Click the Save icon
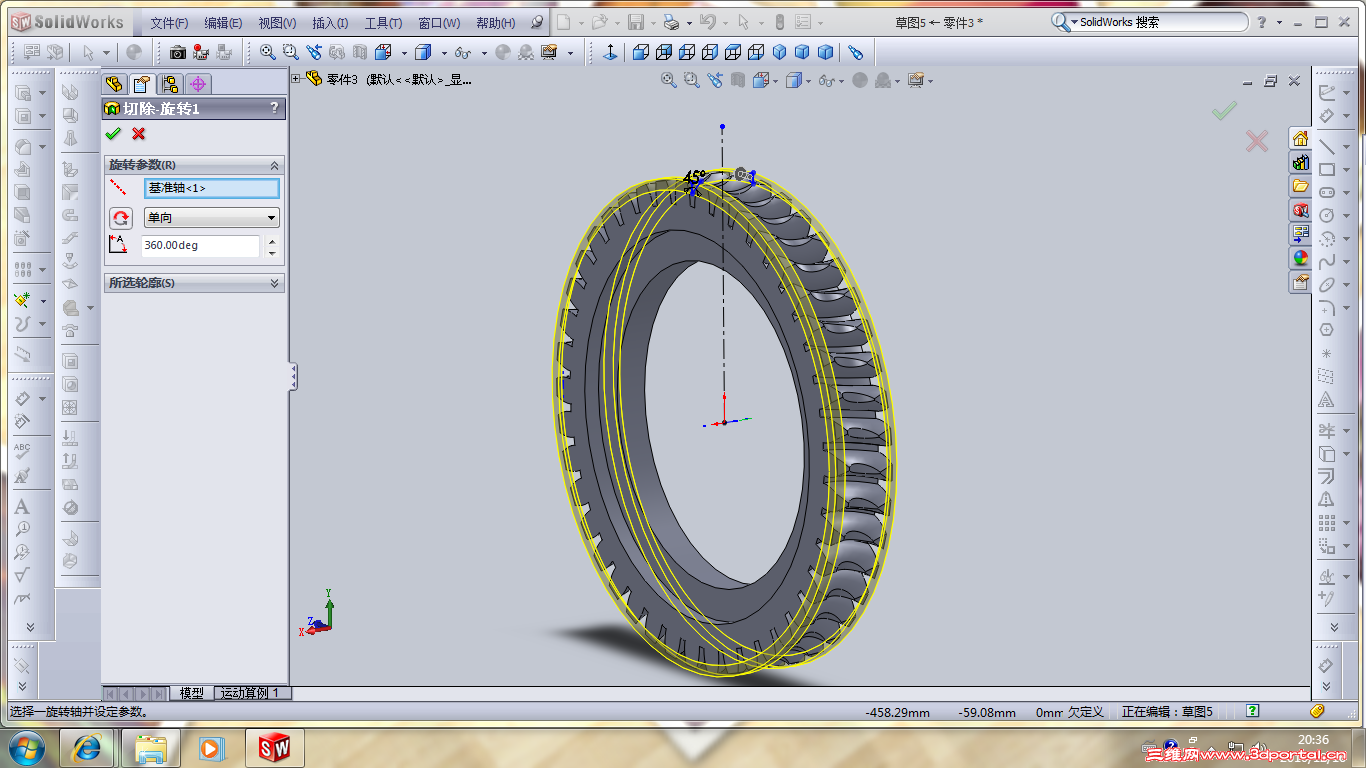This screenshot has width=1366, height=768. (635, 22)
